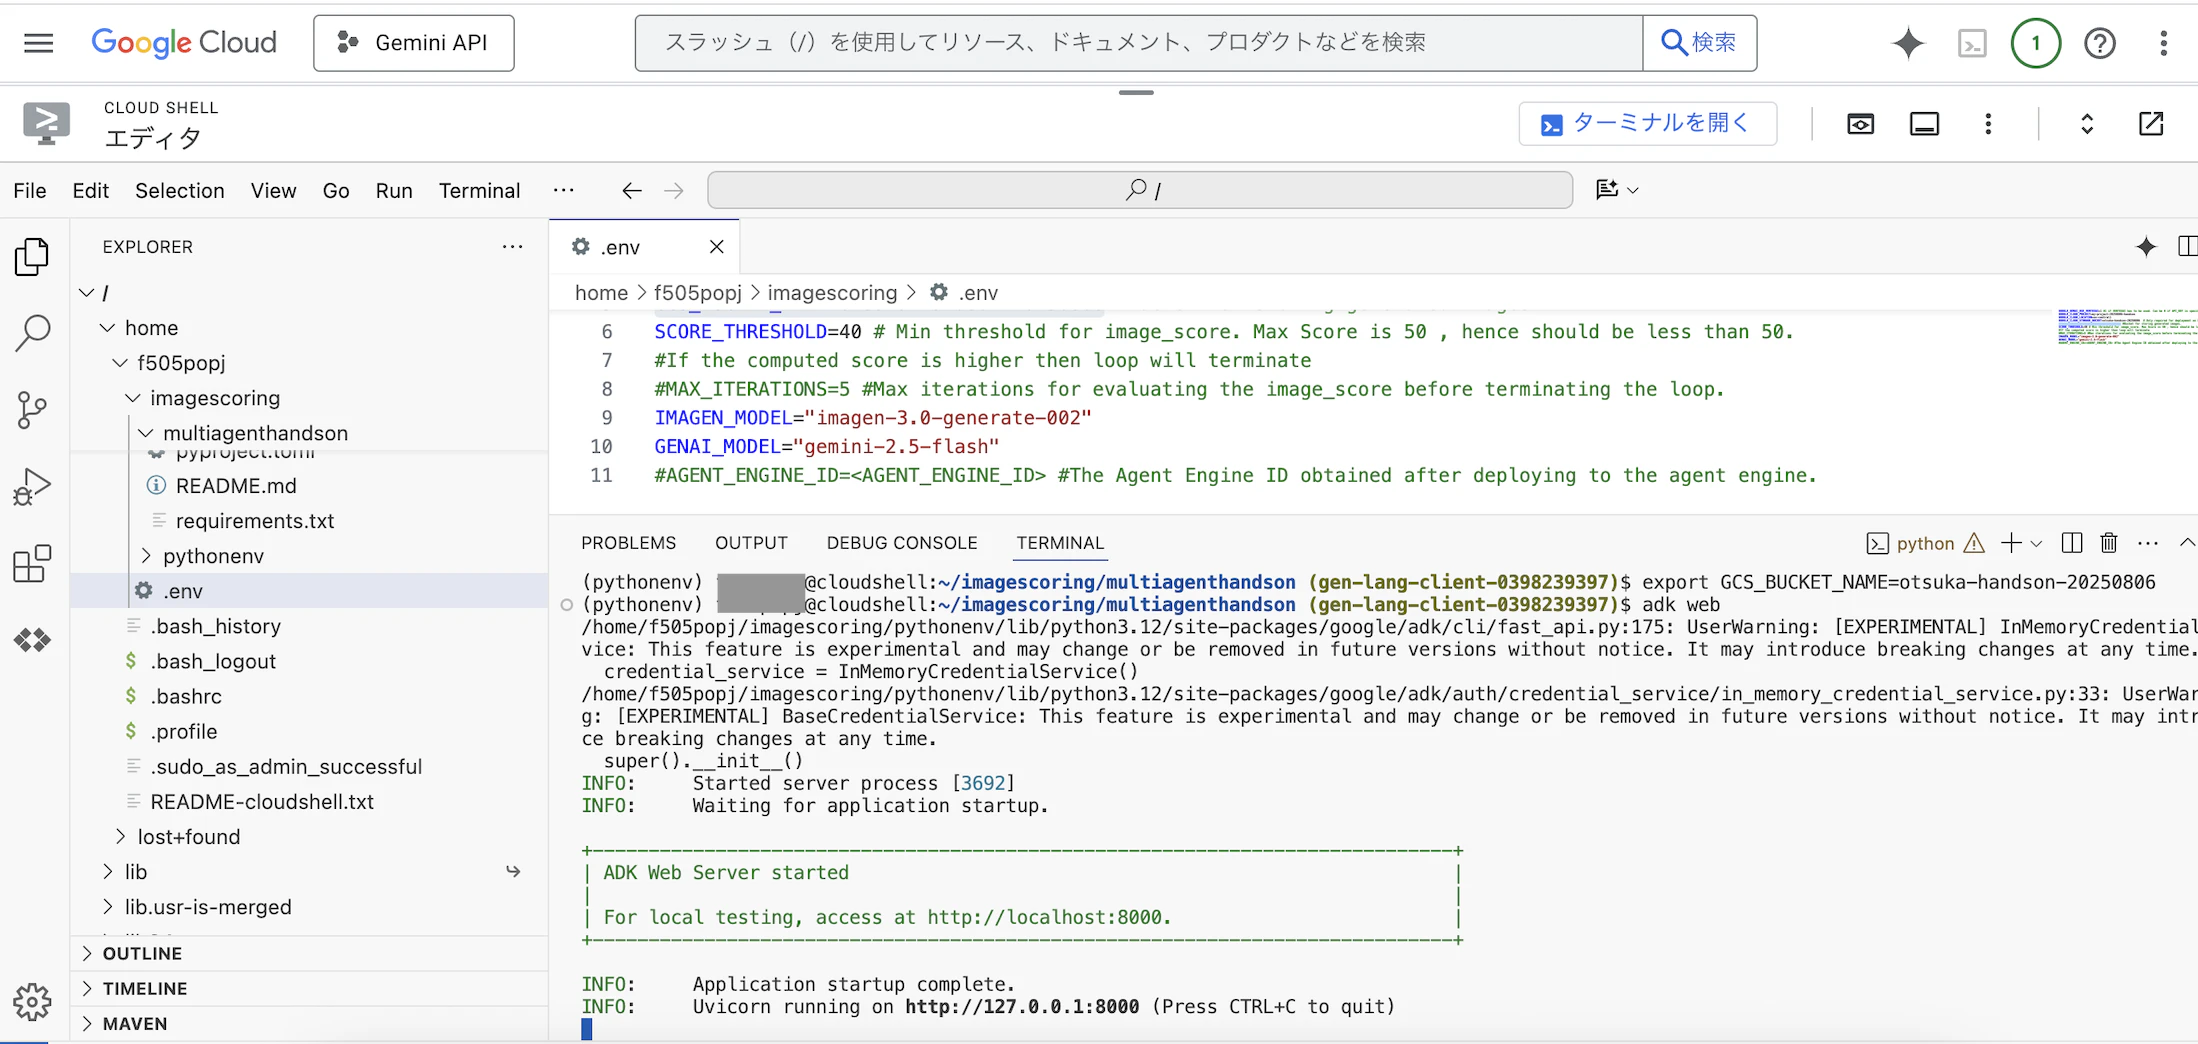This screenshot has width=2198, height=1044.
Task: Open the Extensions view
Action: coord(33,564)
